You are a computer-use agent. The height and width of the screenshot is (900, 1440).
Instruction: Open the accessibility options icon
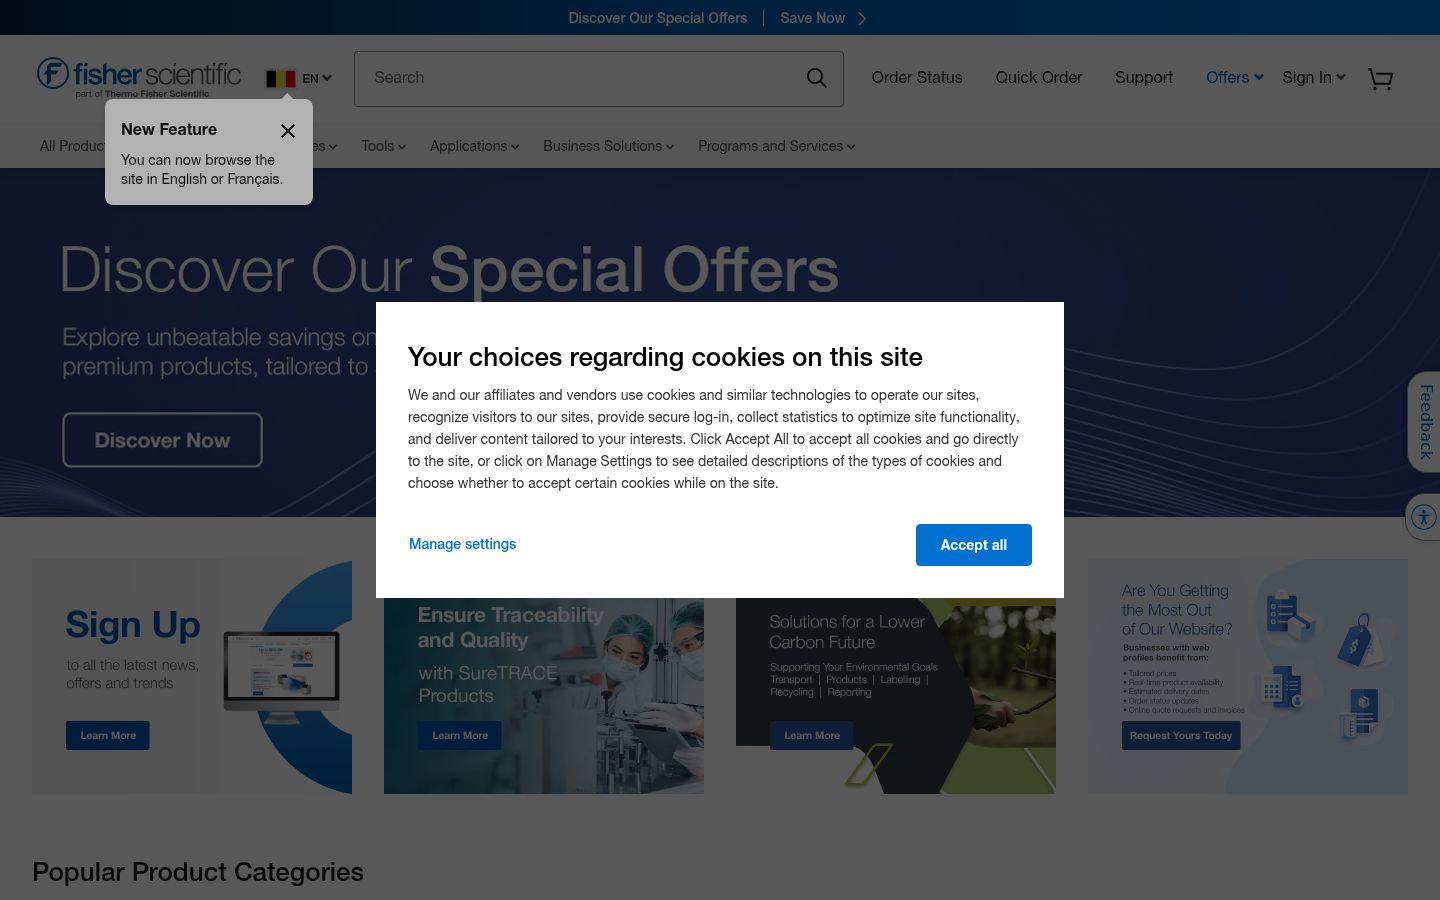tap(1423, 517)
